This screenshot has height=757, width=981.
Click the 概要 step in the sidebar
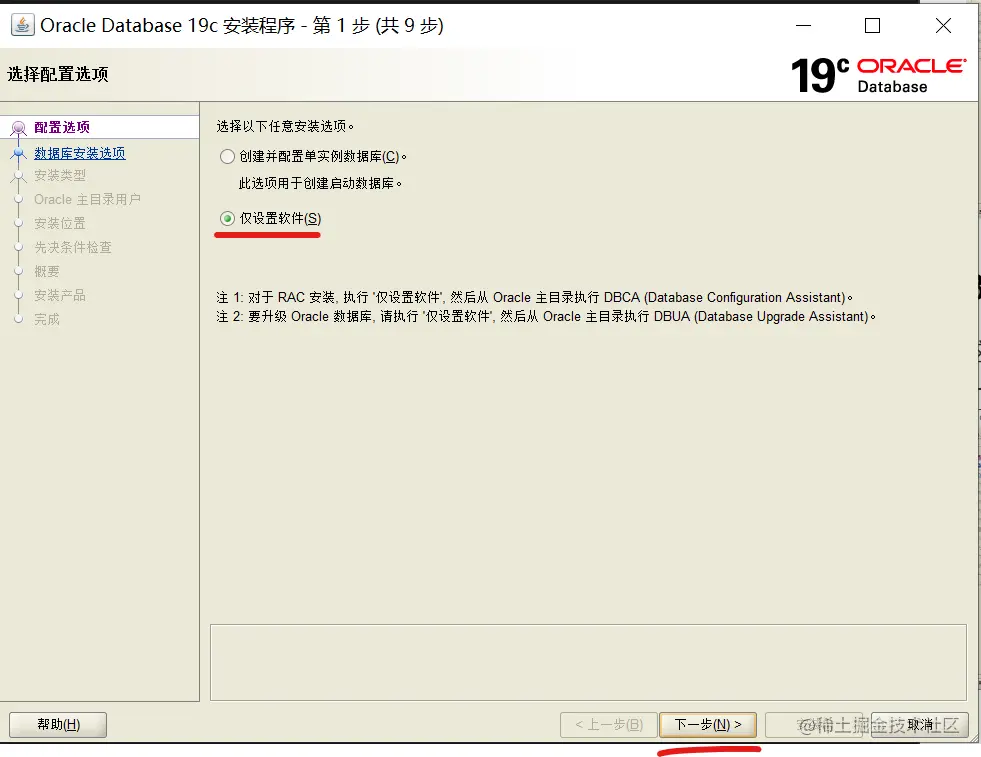click(x=47, y=271)
